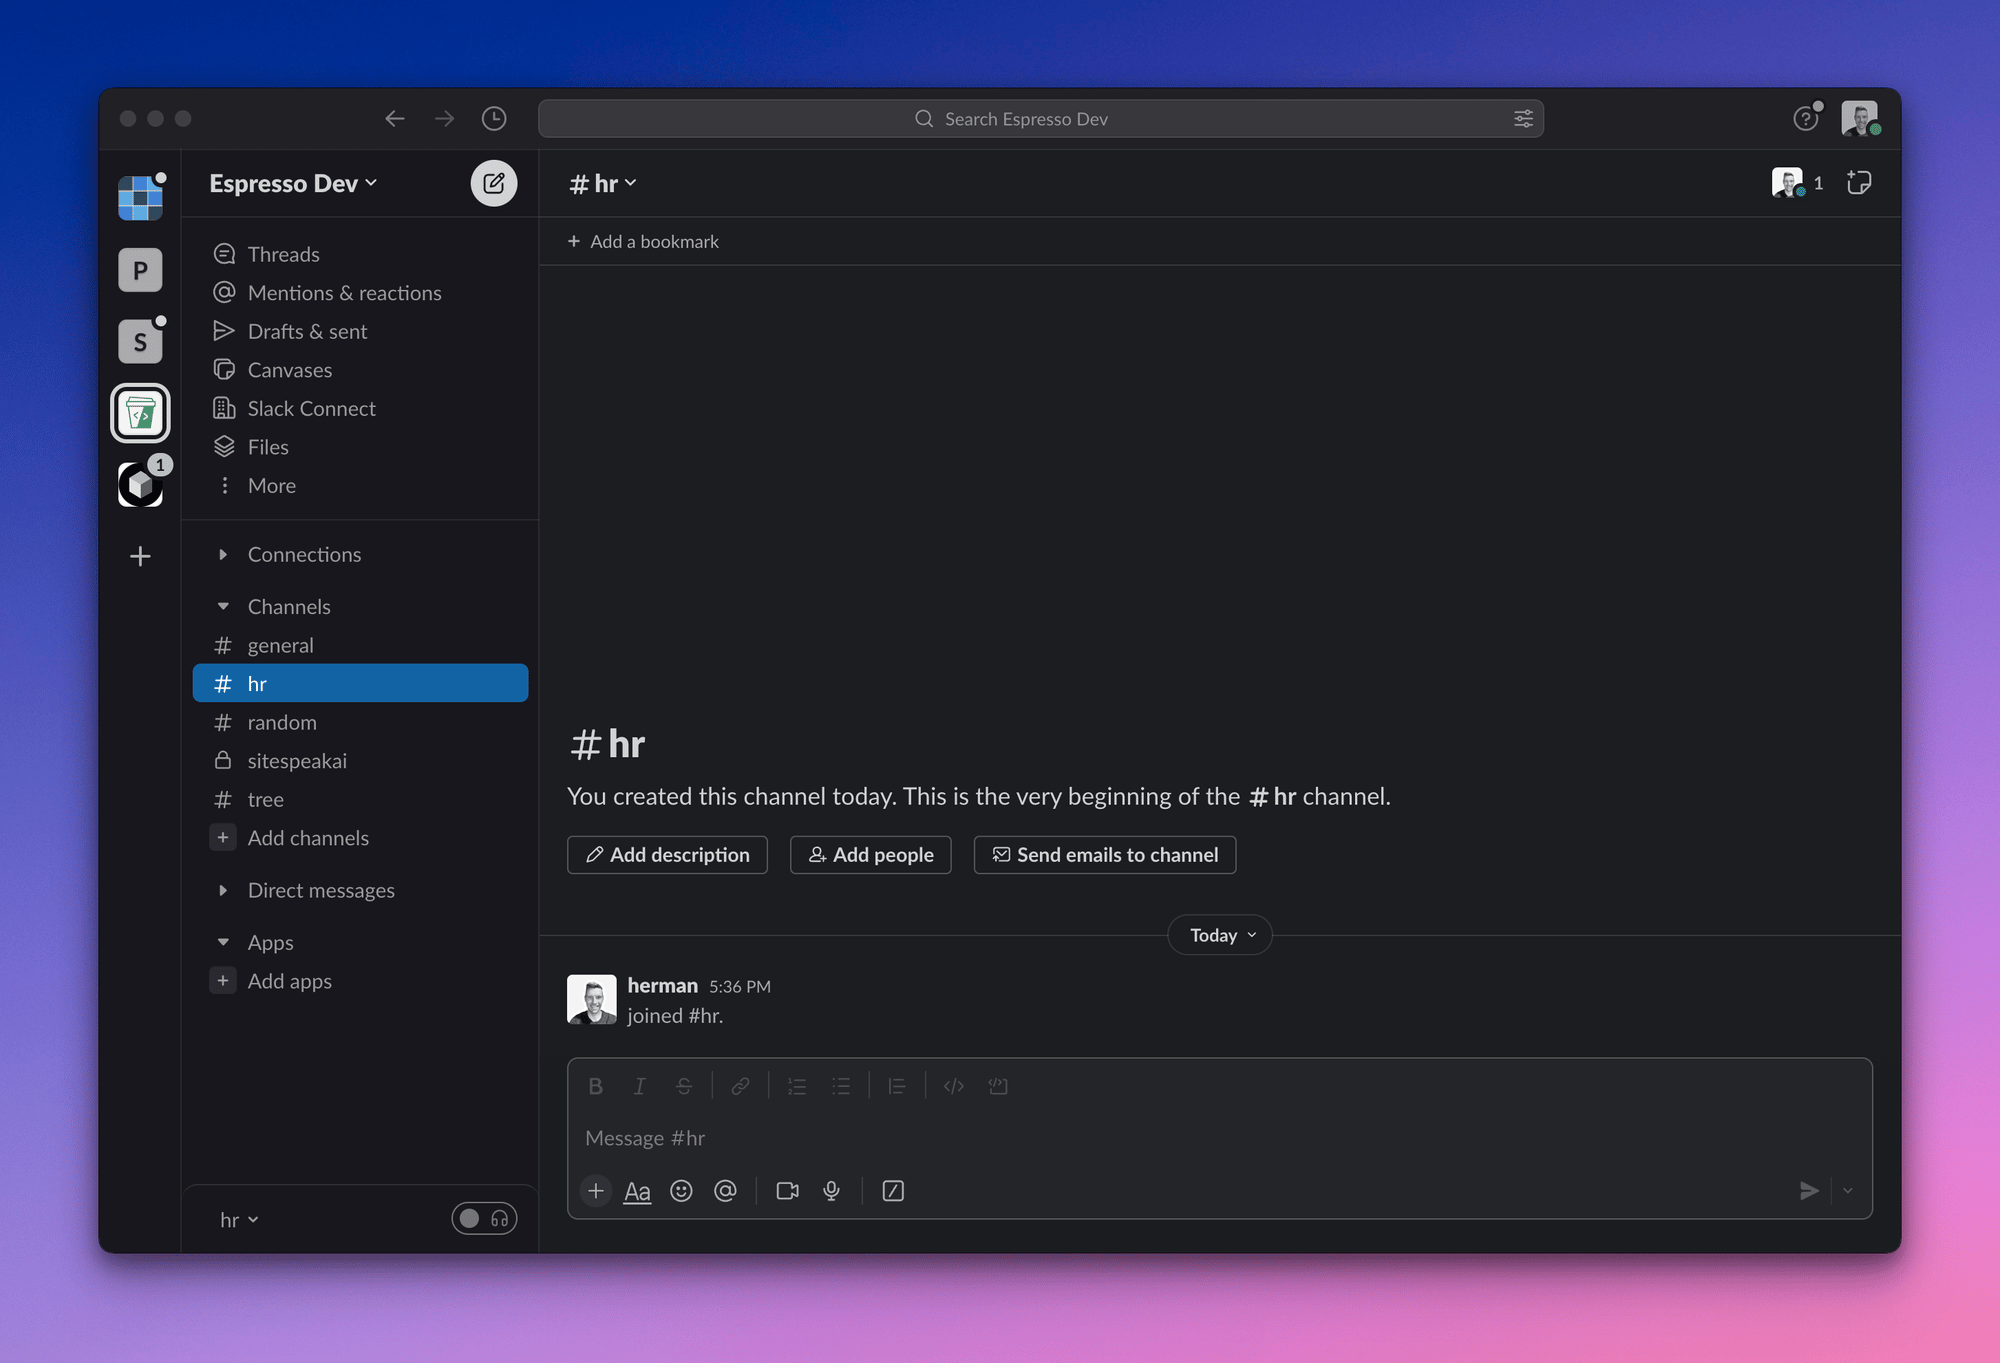The height and width of the screenshot is (1363, 2000).
Task: Insert an ordered list
Action: click(797, 1086)
